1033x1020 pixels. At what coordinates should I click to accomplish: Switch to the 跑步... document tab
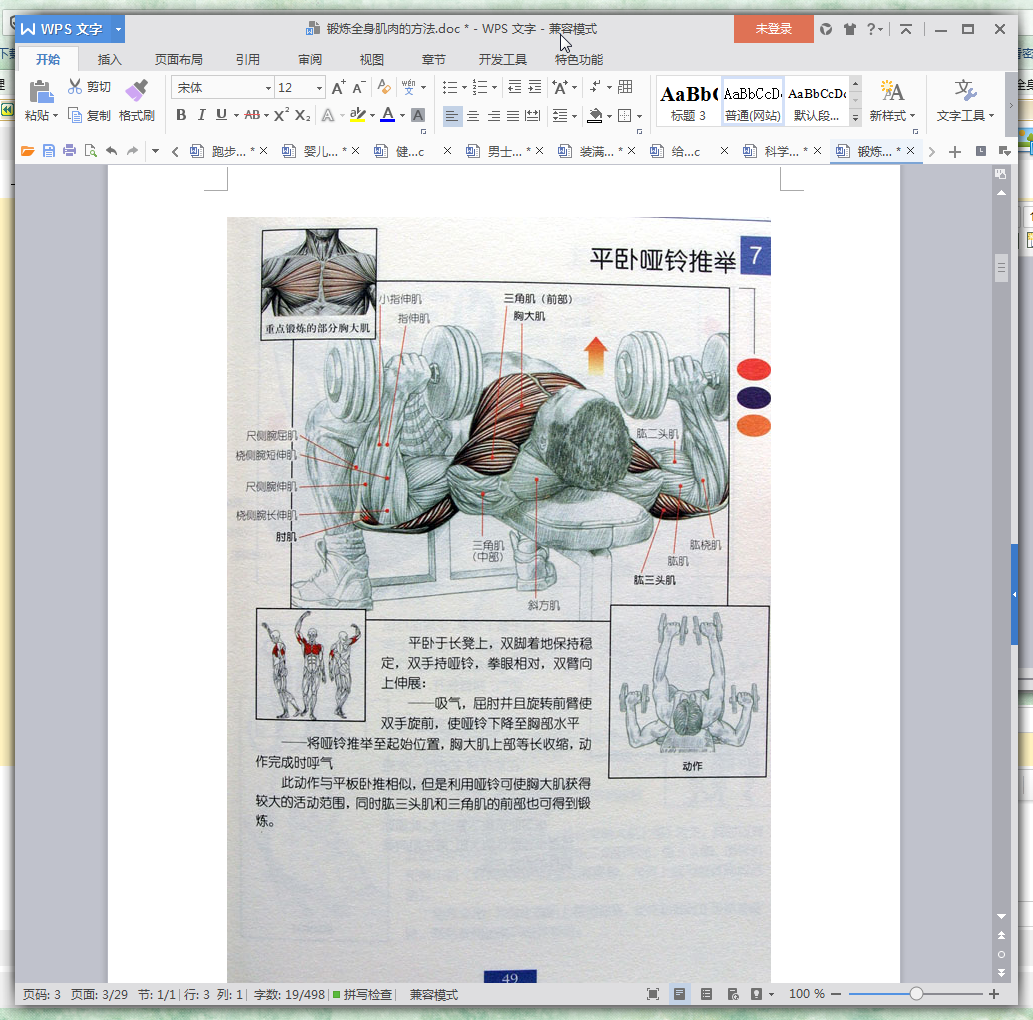click(x=228, y=152)
